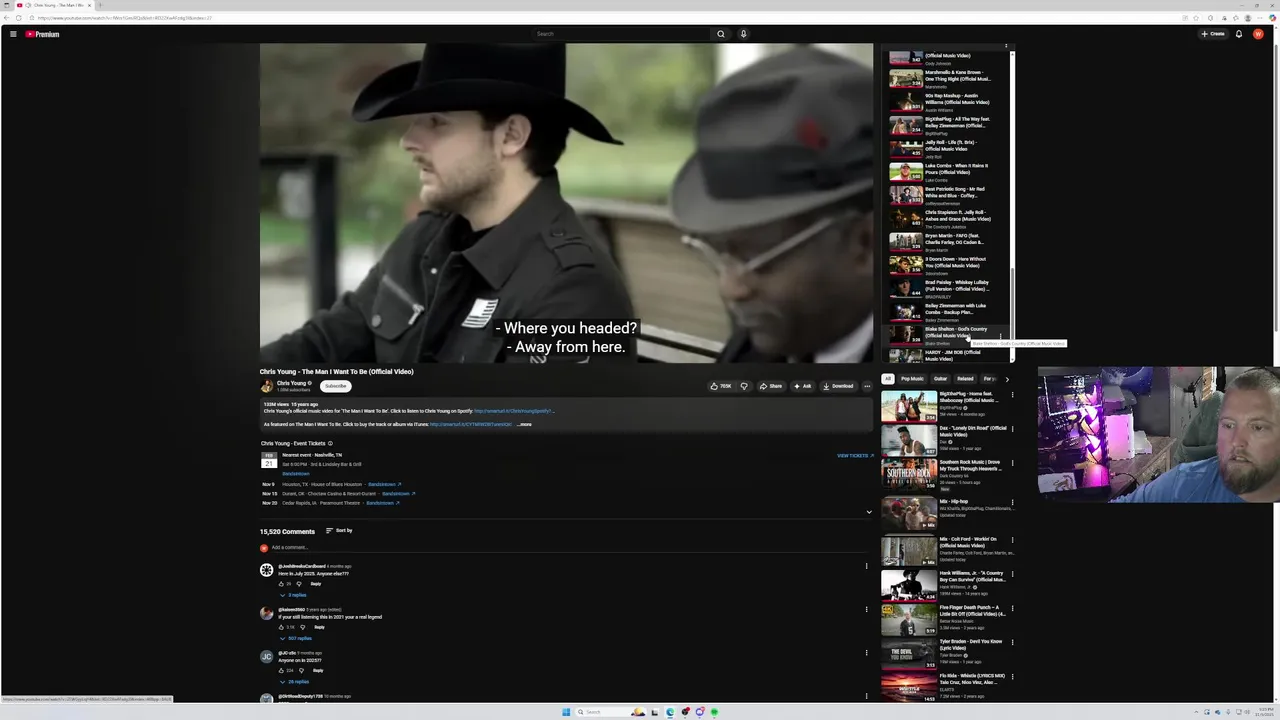The height and width of the screenshot is (720, 1280).
Task: Open Bandsintown link for Durant event
Action: [x=398, y=493]
